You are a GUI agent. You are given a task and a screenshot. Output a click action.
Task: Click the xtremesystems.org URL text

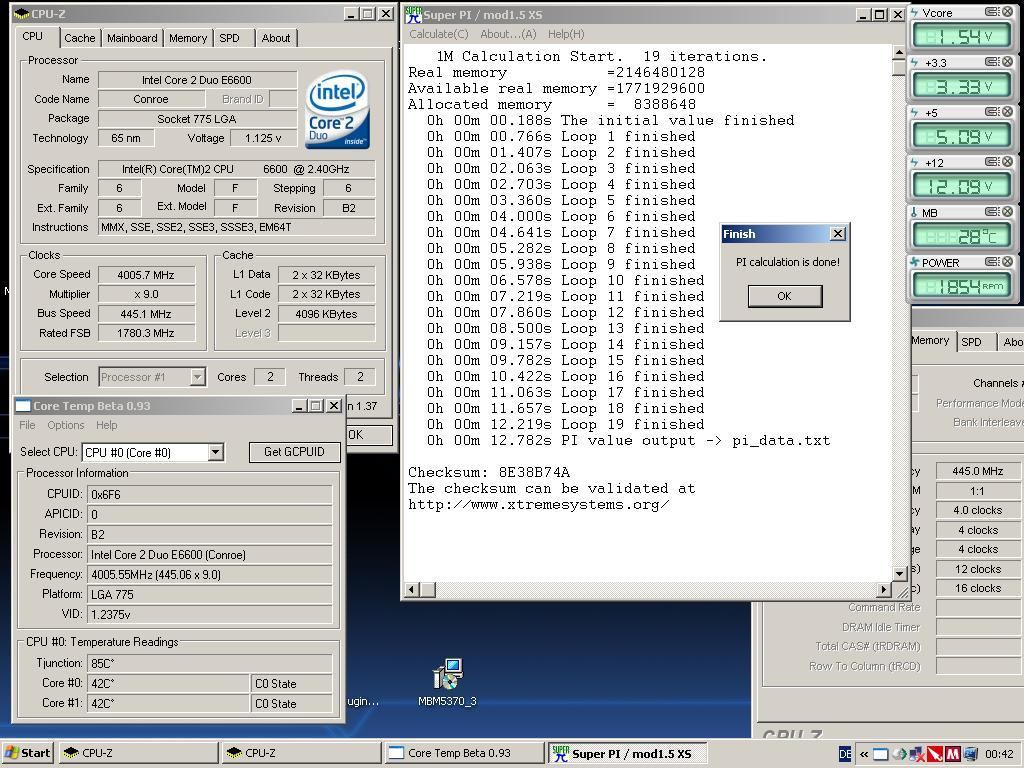(538, 504)
